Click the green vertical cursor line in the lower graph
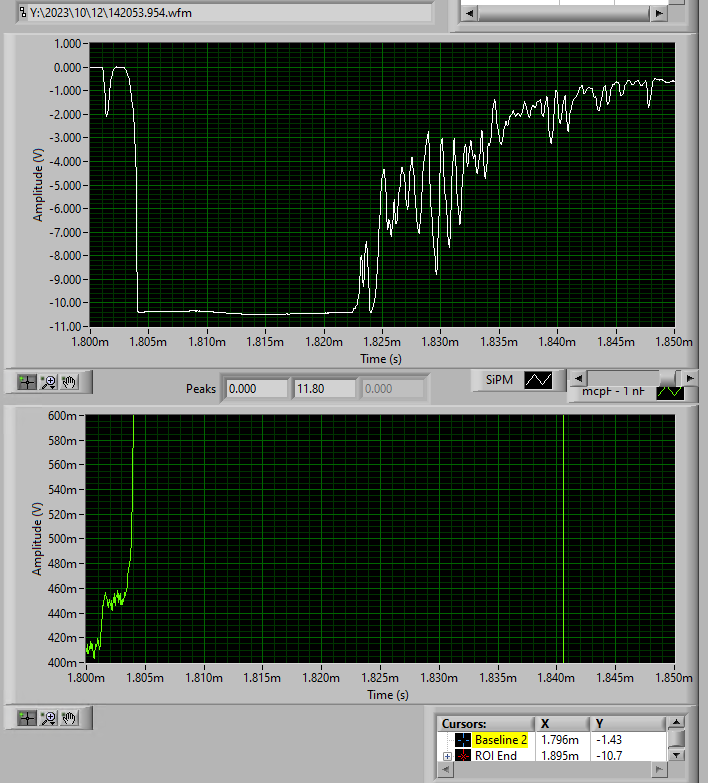 tap(563, 538)
